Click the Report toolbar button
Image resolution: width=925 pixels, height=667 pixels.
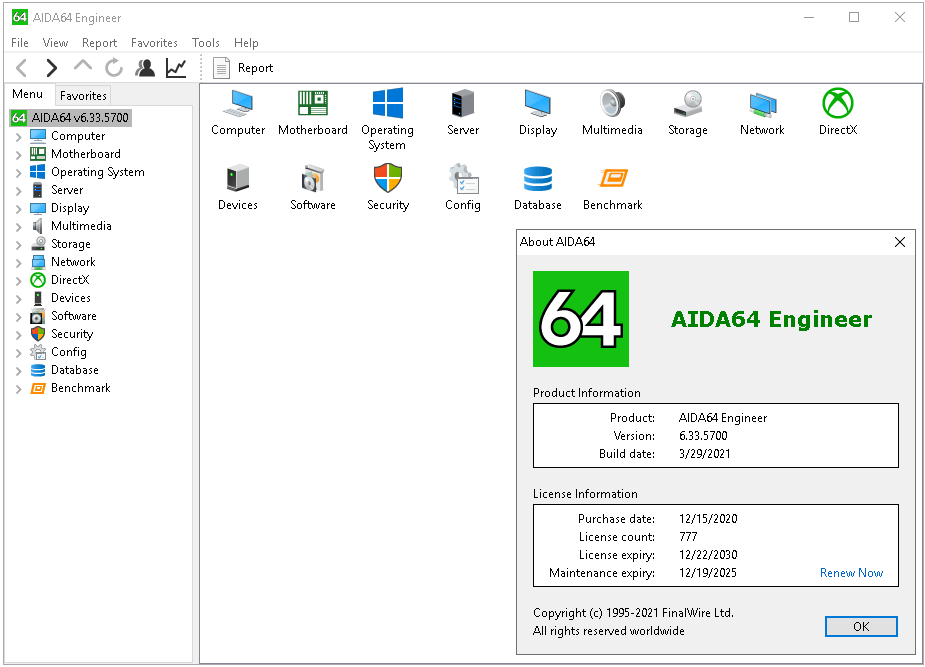click(x=243, y=68)
